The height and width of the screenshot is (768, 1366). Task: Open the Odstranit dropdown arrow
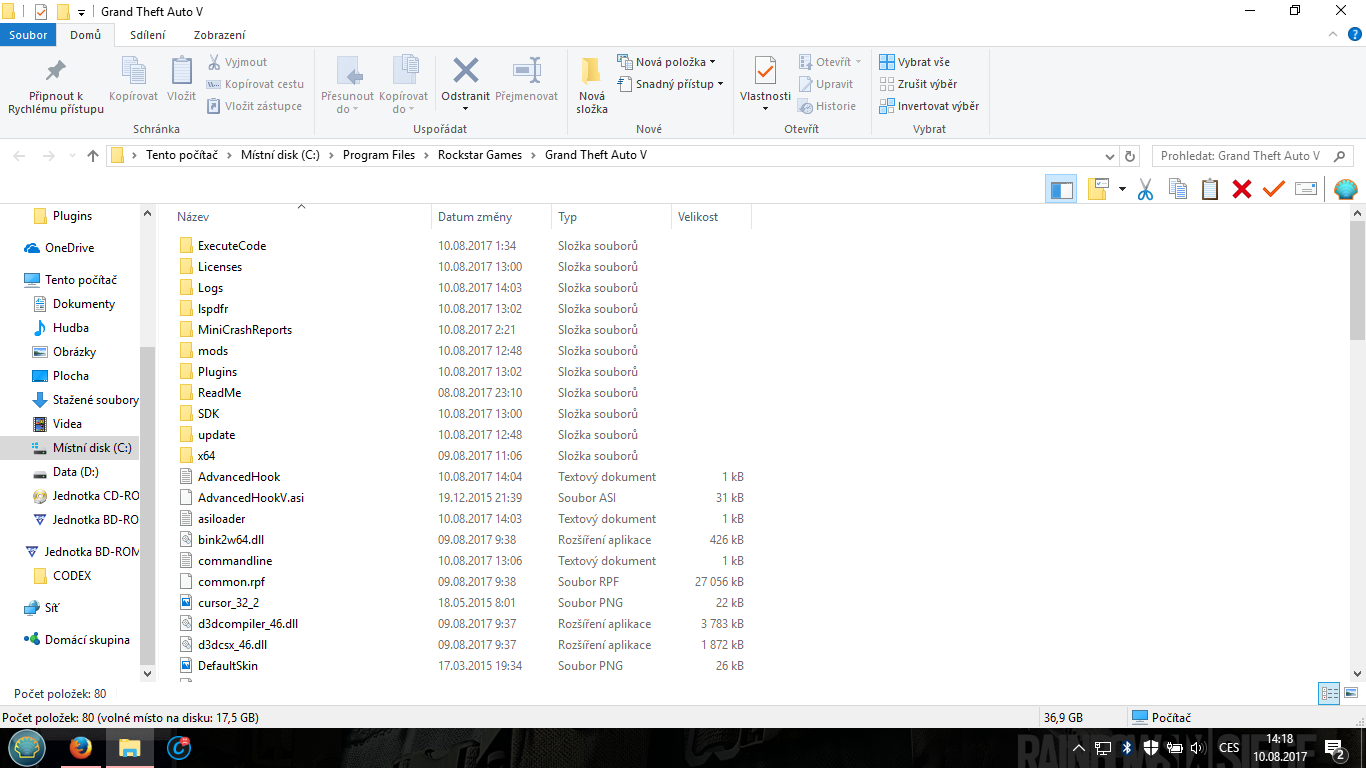[465, 109]
